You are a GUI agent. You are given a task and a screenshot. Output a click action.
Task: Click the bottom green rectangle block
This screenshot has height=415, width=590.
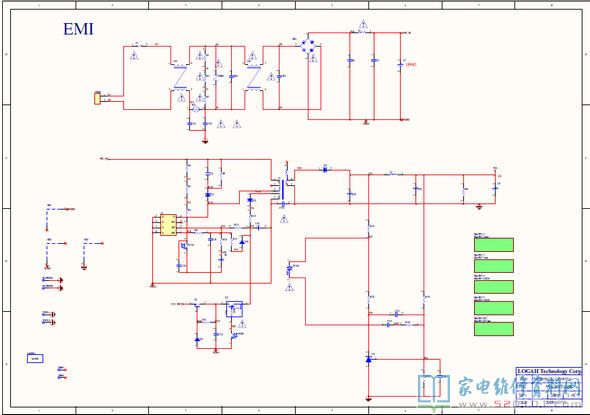tap(494, 329)
